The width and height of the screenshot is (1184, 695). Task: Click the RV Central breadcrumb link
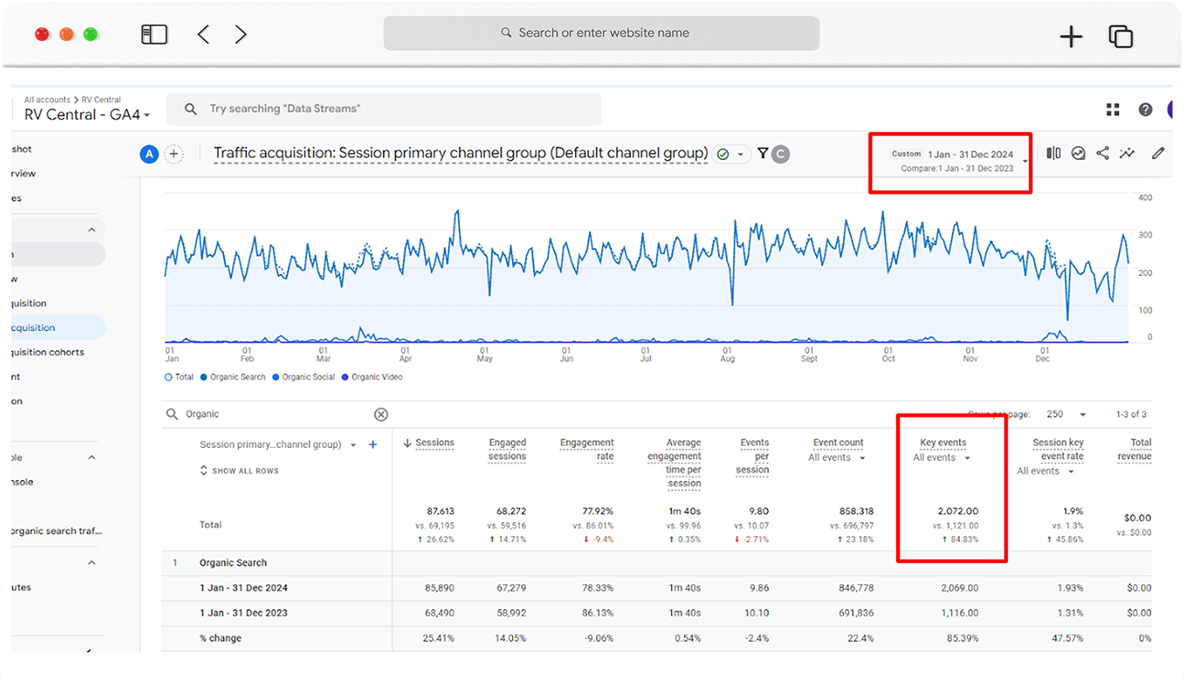tap(101, 100)
